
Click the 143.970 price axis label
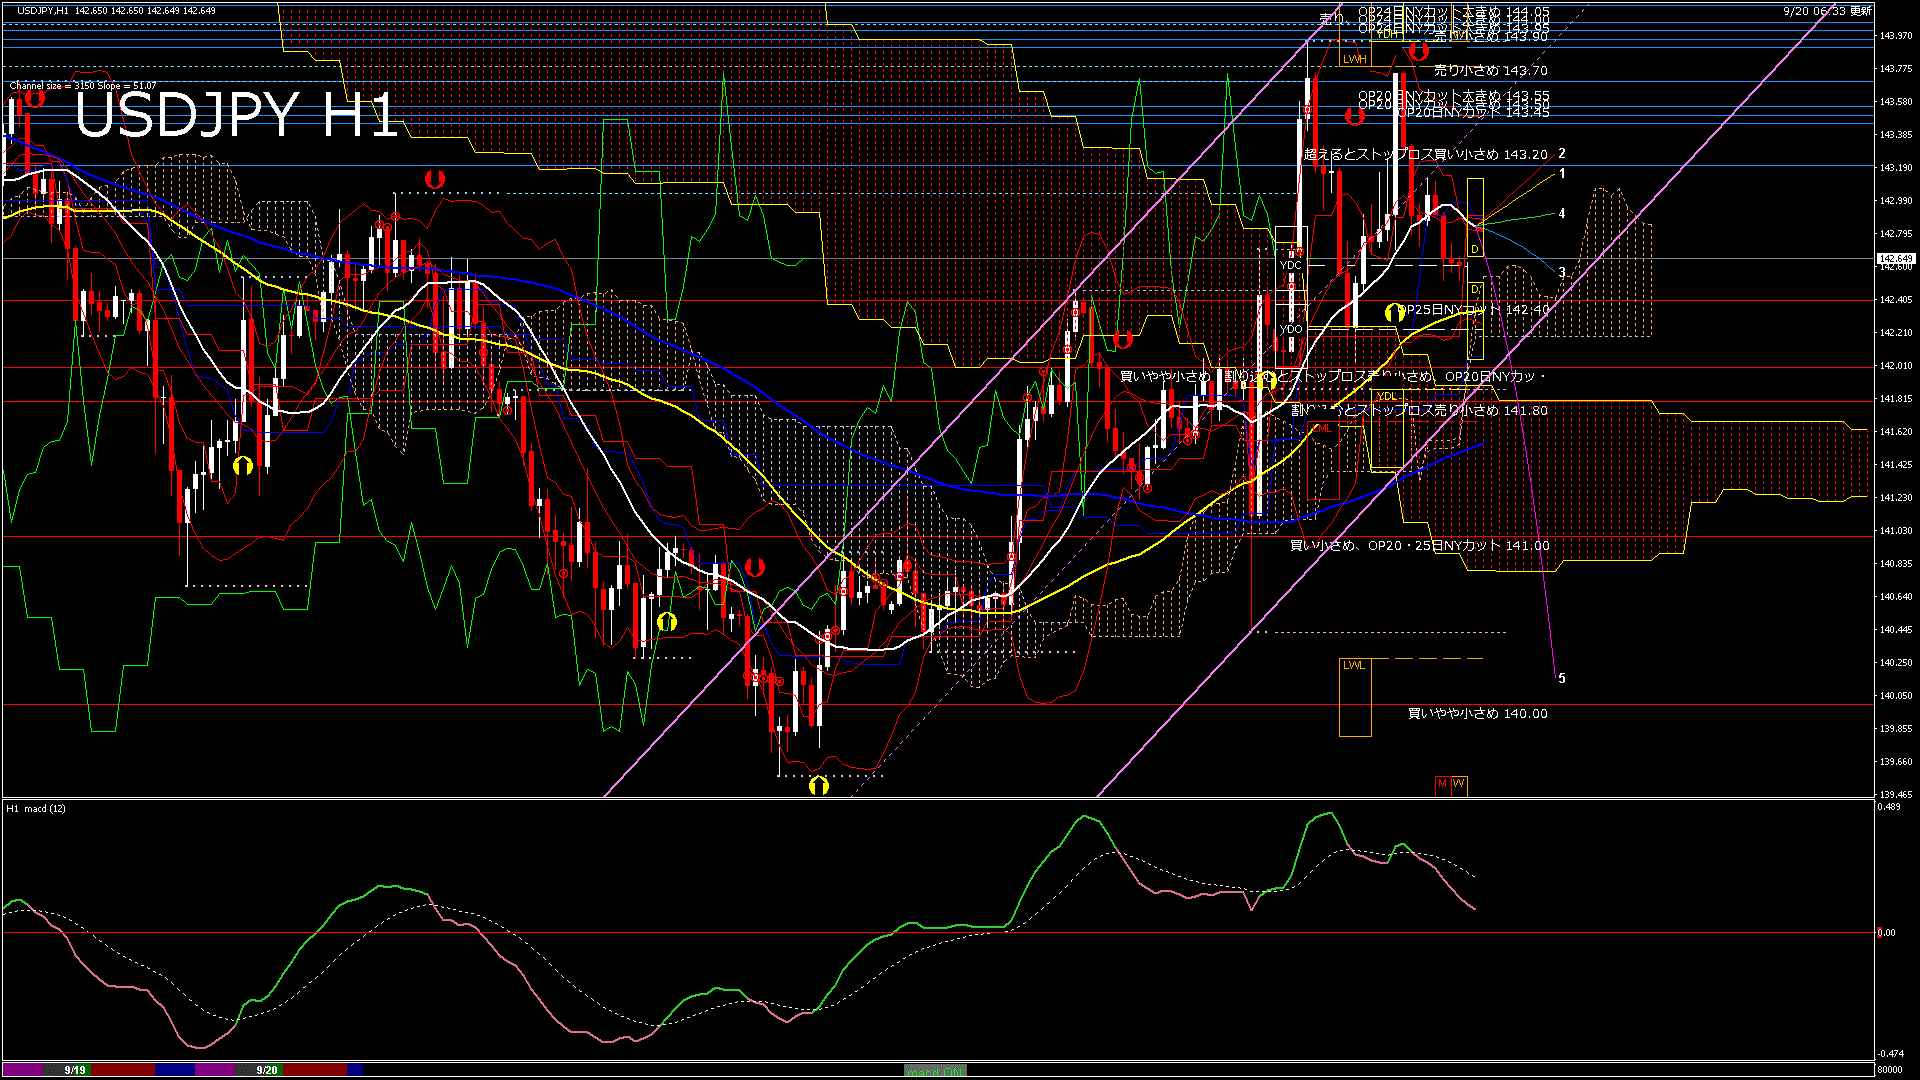click(1896, 36)
